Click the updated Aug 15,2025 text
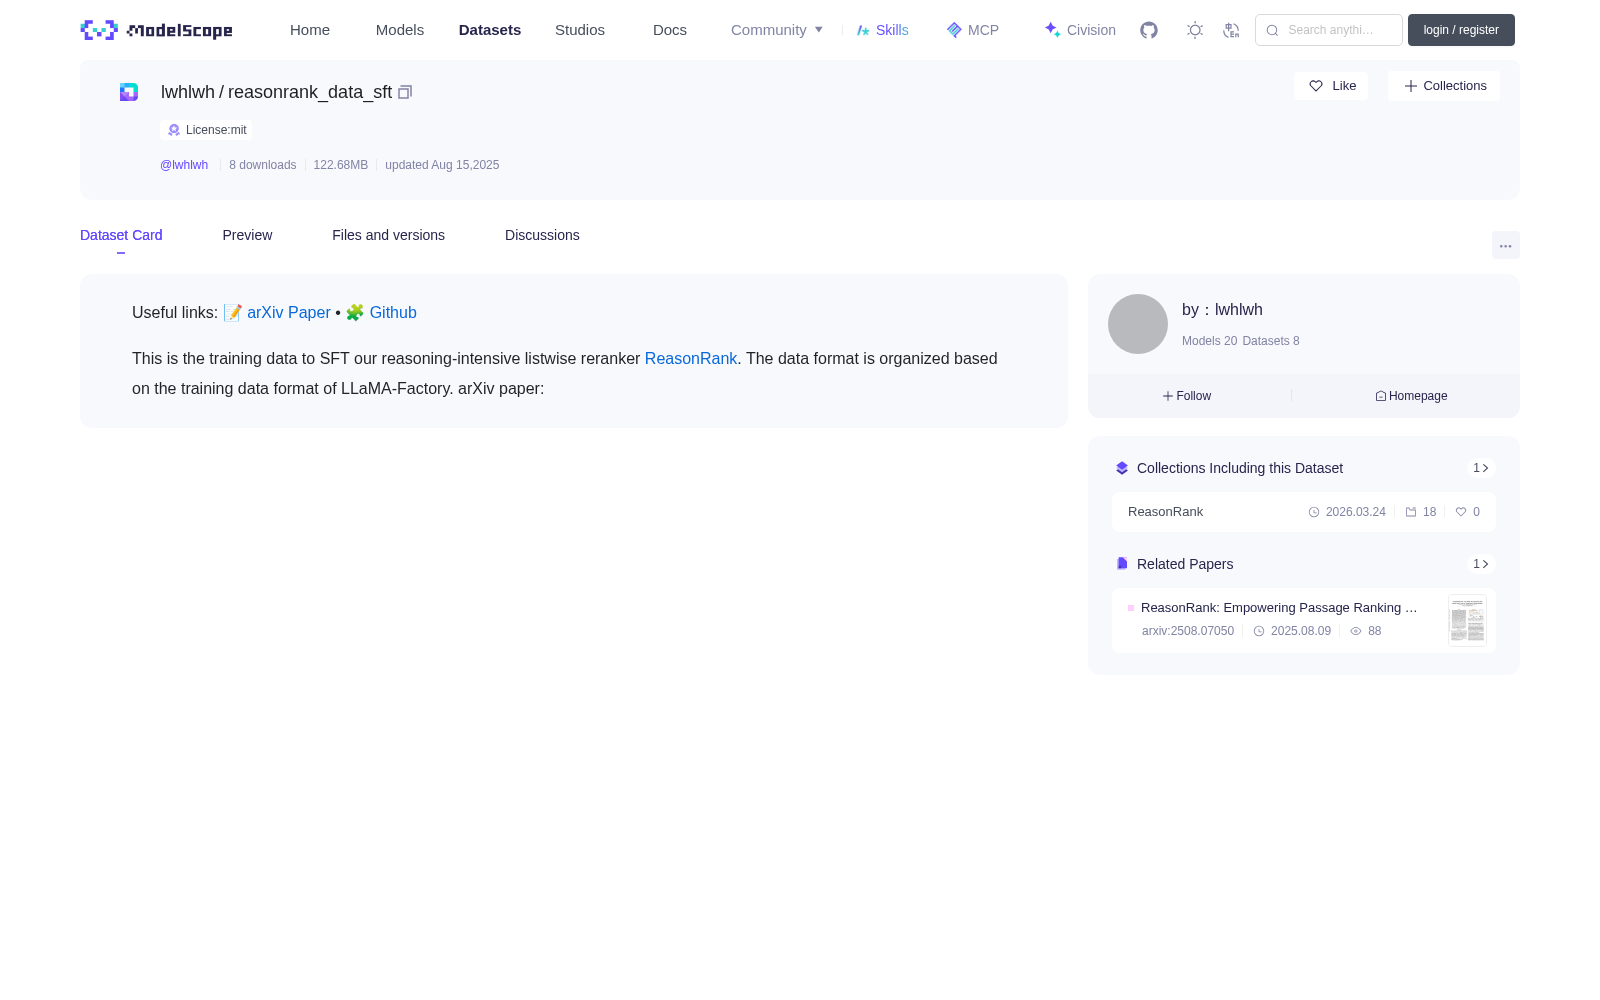 (442, 165)
